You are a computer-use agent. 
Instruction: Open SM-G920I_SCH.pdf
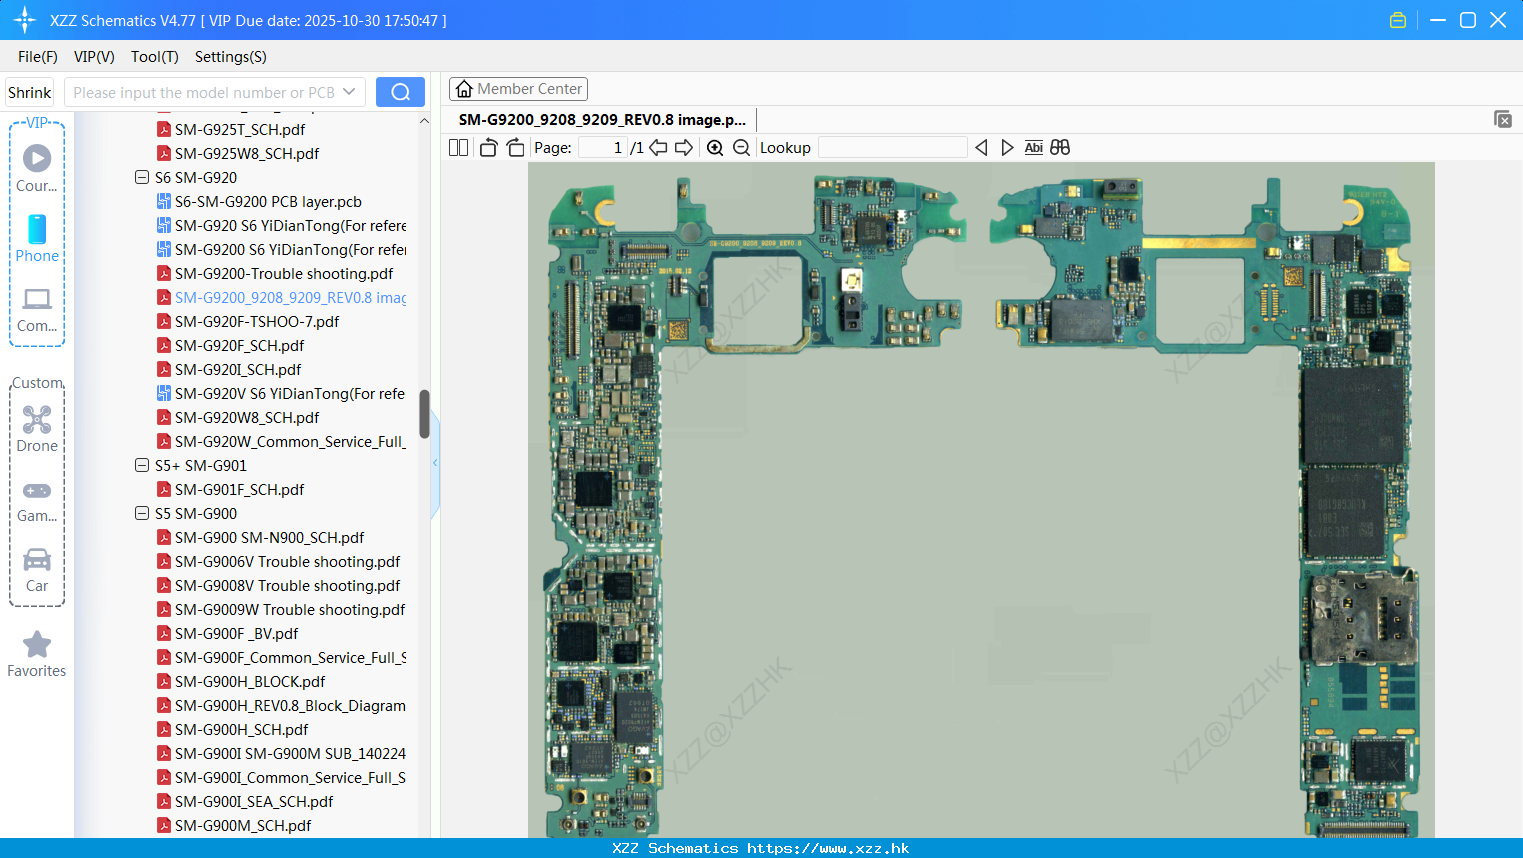point(238,369)
